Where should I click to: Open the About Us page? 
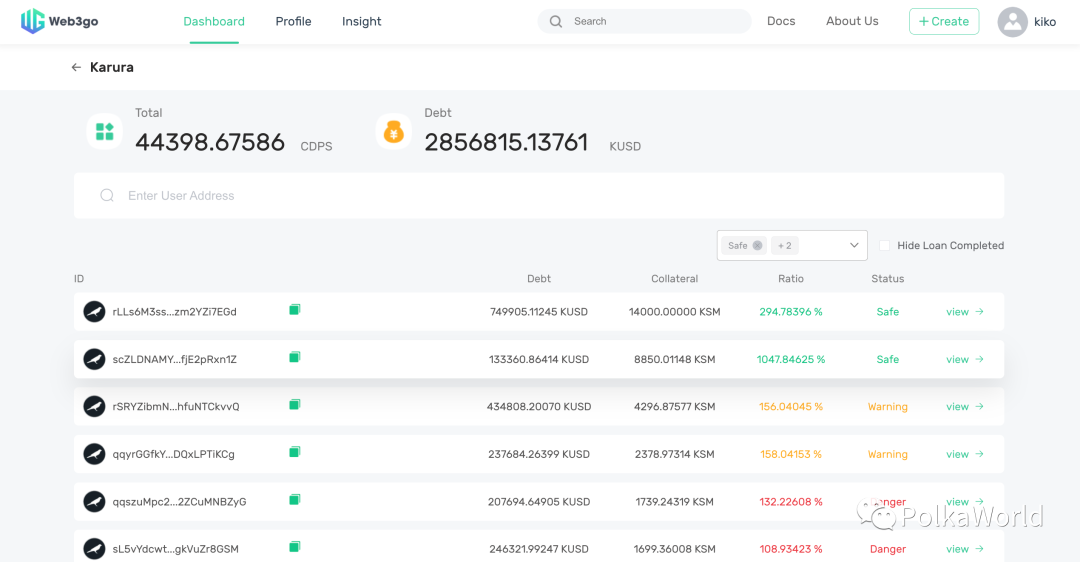point(852,21)
